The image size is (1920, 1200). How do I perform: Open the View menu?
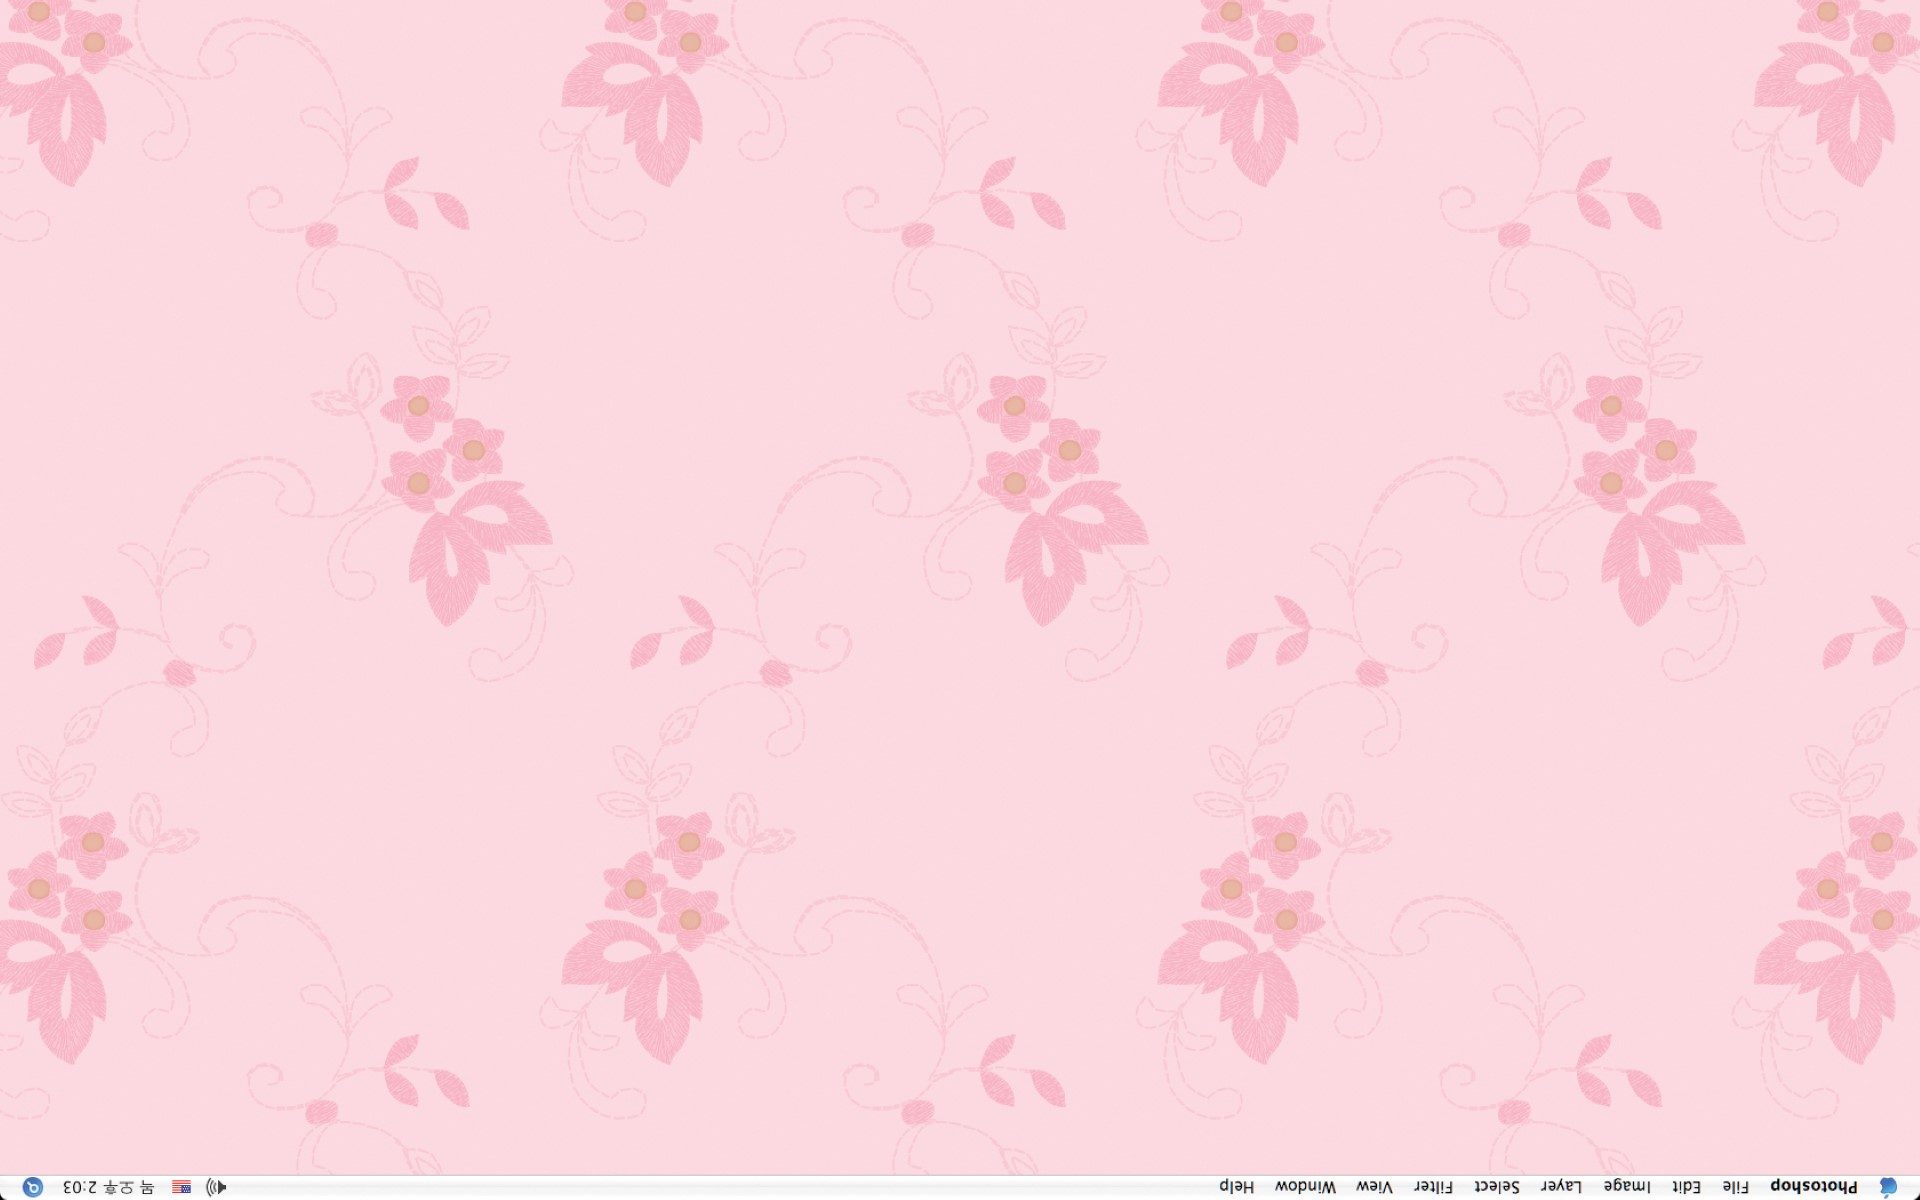pos(1374,1187)
